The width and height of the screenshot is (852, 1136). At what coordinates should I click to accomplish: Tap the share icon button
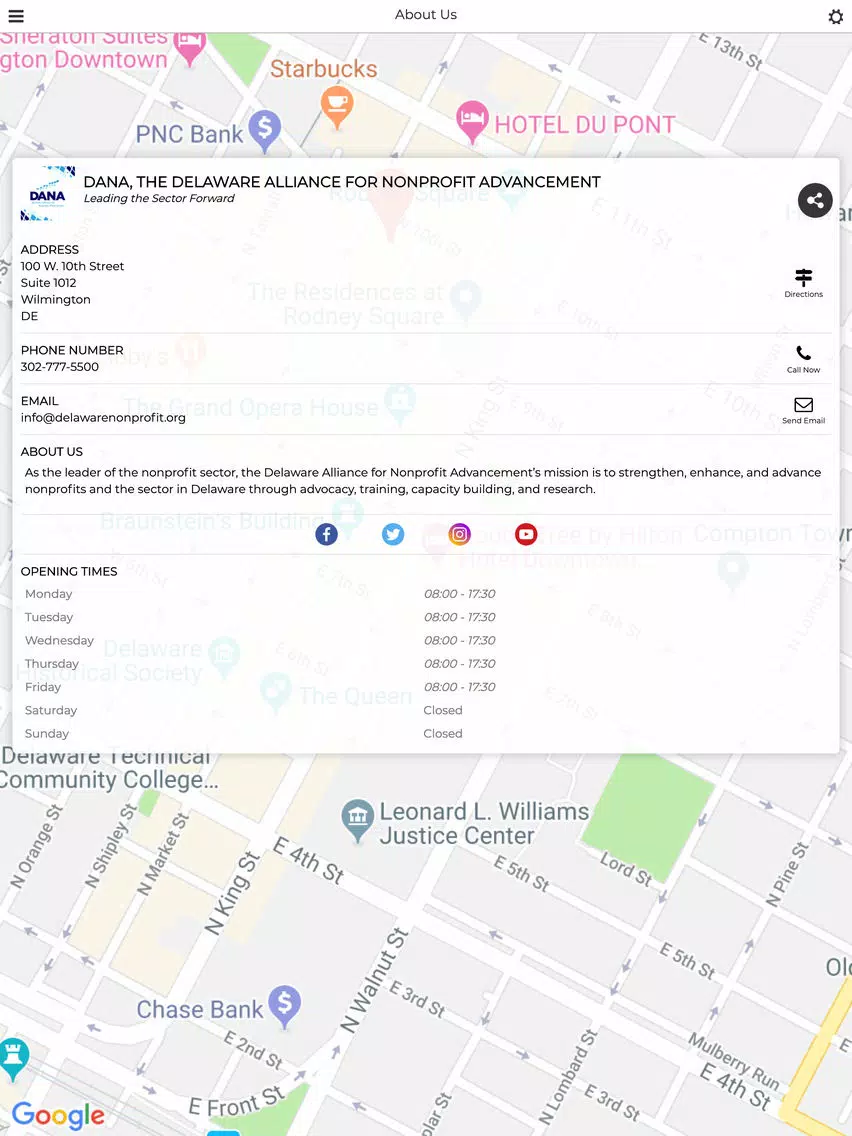[815, 201]
